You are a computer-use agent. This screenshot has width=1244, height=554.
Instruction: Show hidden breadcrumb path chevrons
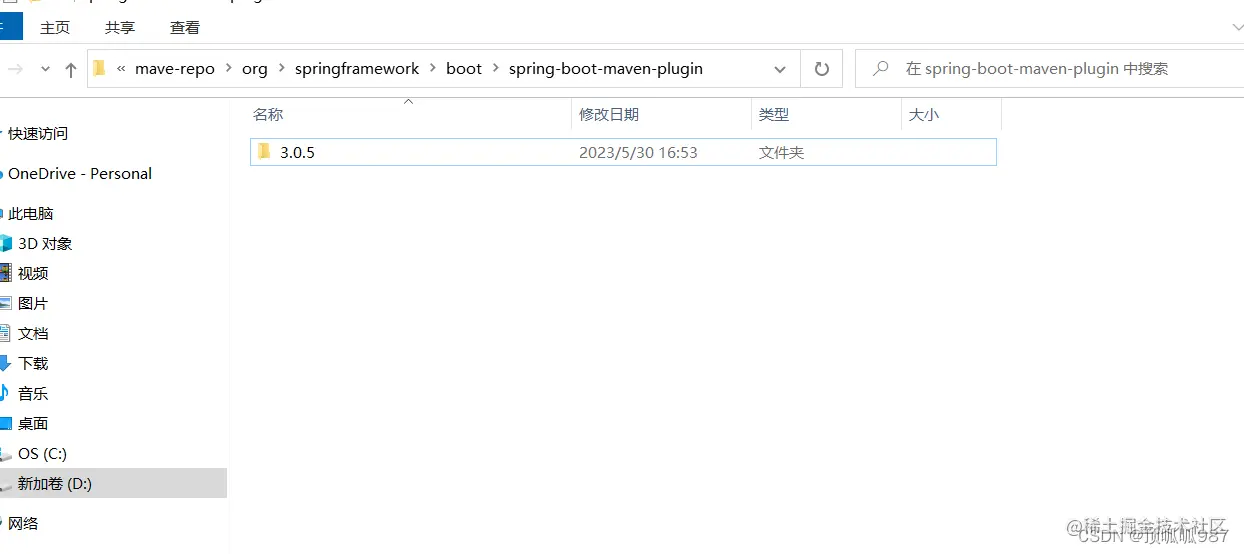pyautogui.click(x=121, y=69)
